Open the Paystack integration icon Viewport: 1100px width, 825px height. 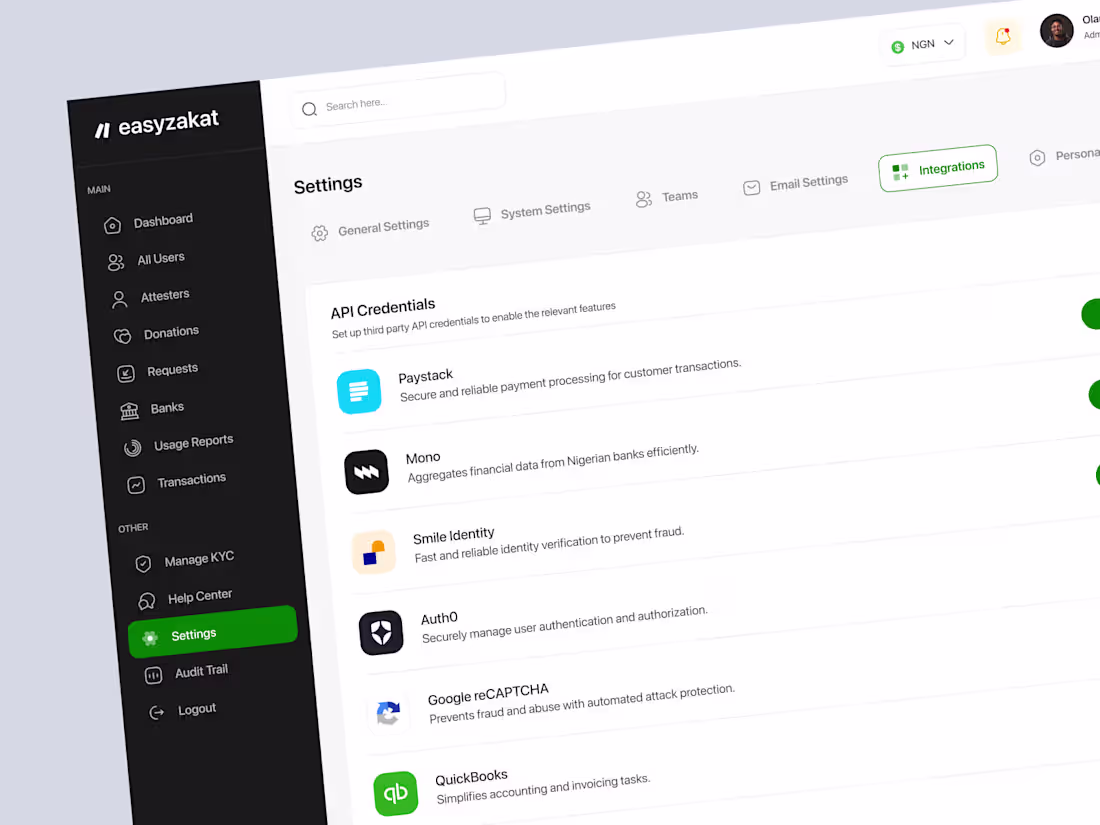click(x=359, y=391)
